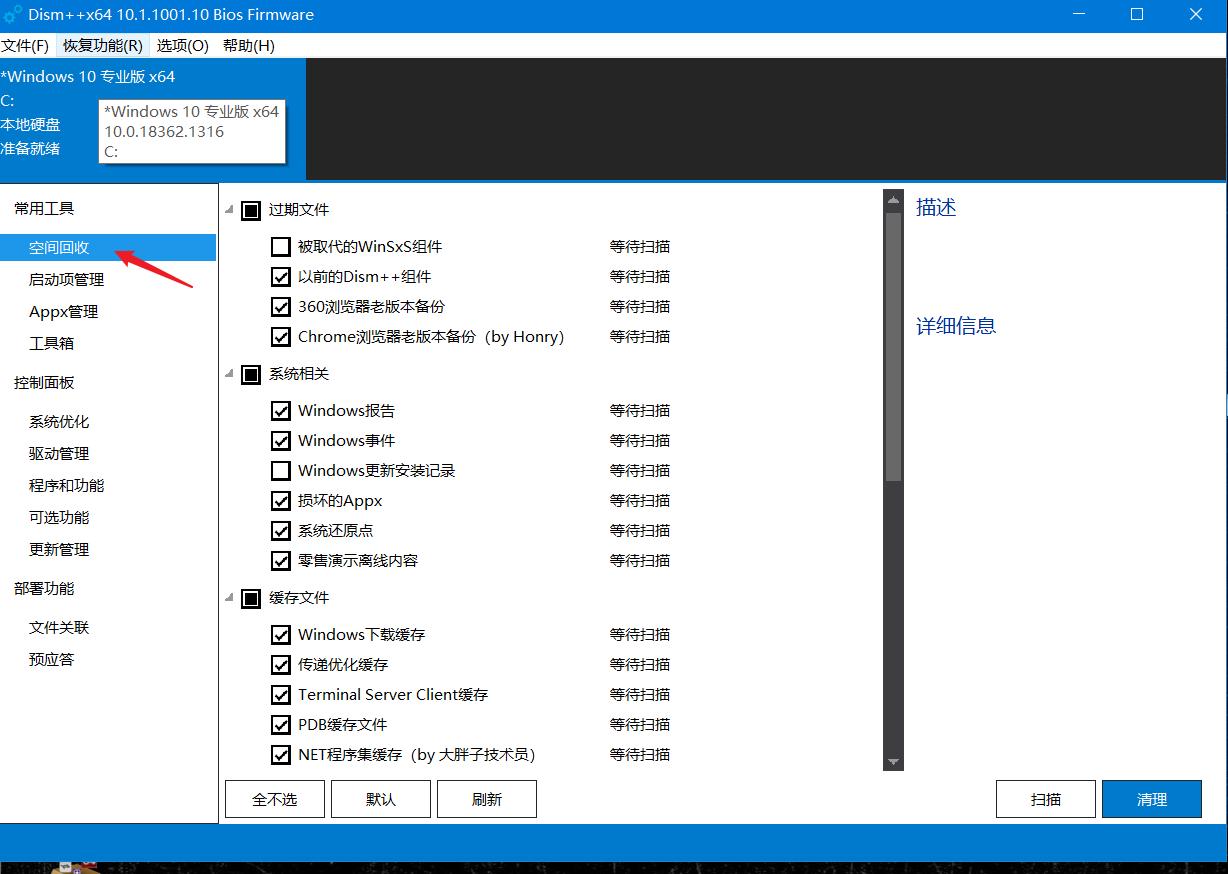Switch to Appx管理
1228x874 pixels.
click(x=62, y=311)
